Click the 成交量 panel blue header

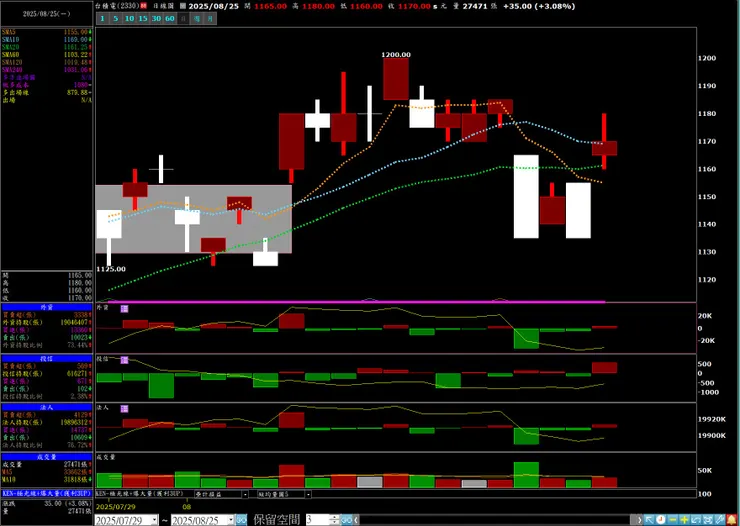47,457
